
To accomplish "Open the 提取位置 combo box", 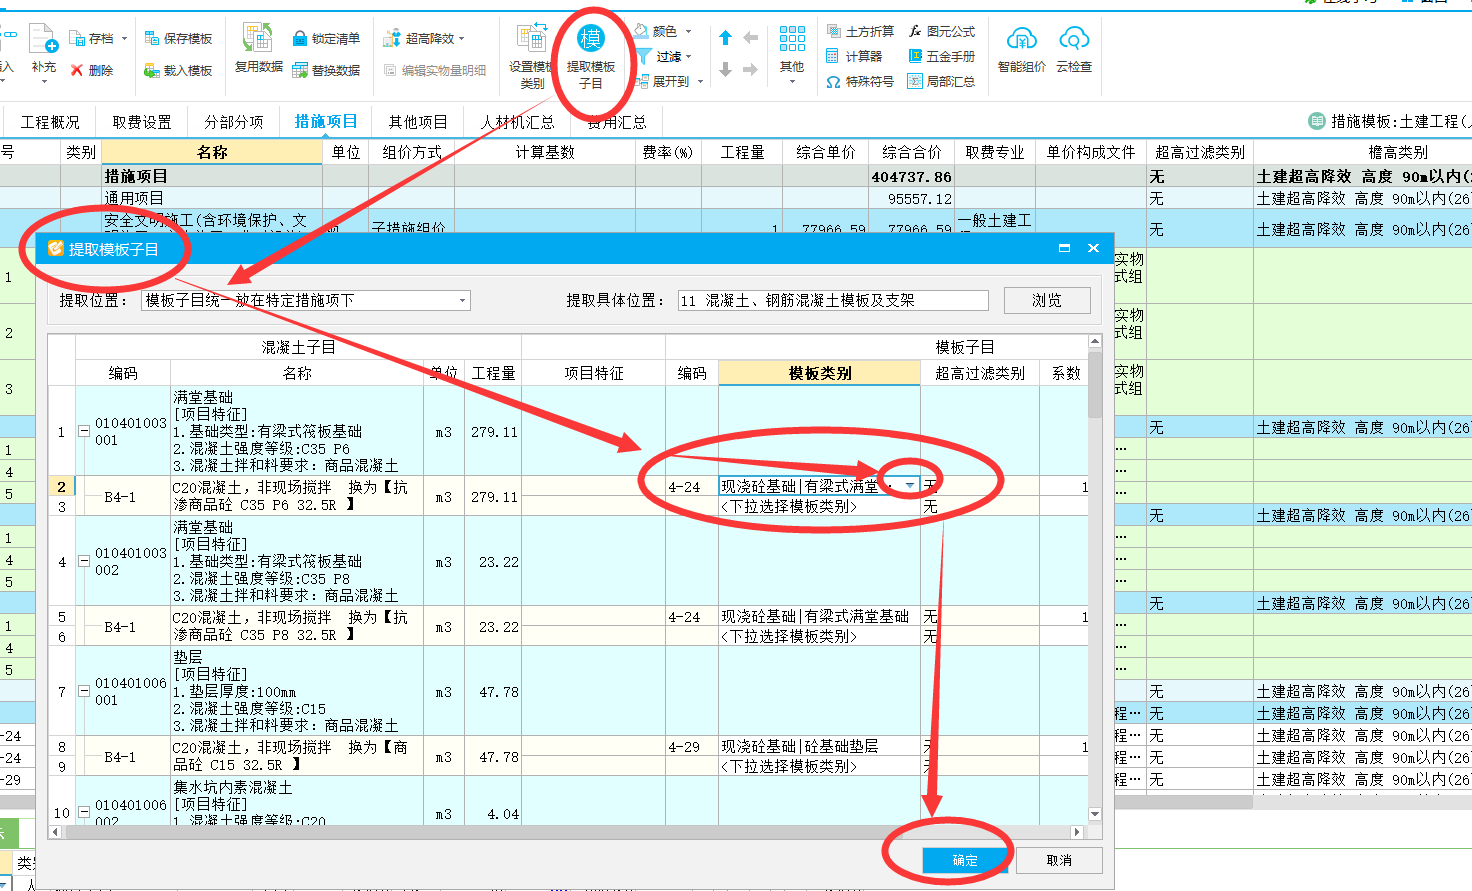I will click(306, 300).
